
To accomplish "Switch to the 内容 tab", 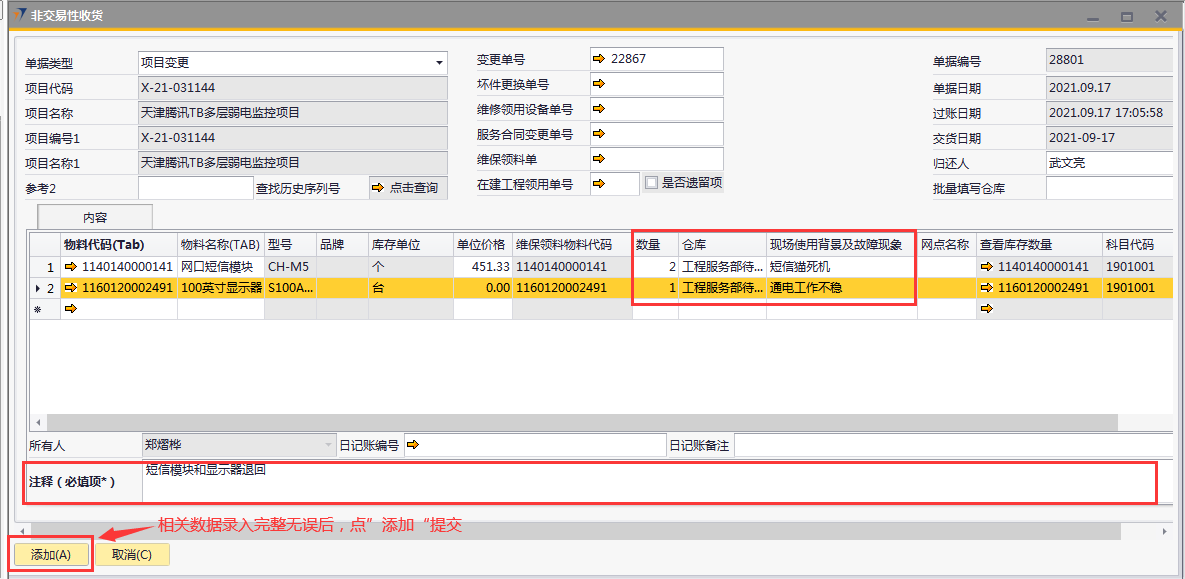I will pyautogui.click(x=95, y=217).
